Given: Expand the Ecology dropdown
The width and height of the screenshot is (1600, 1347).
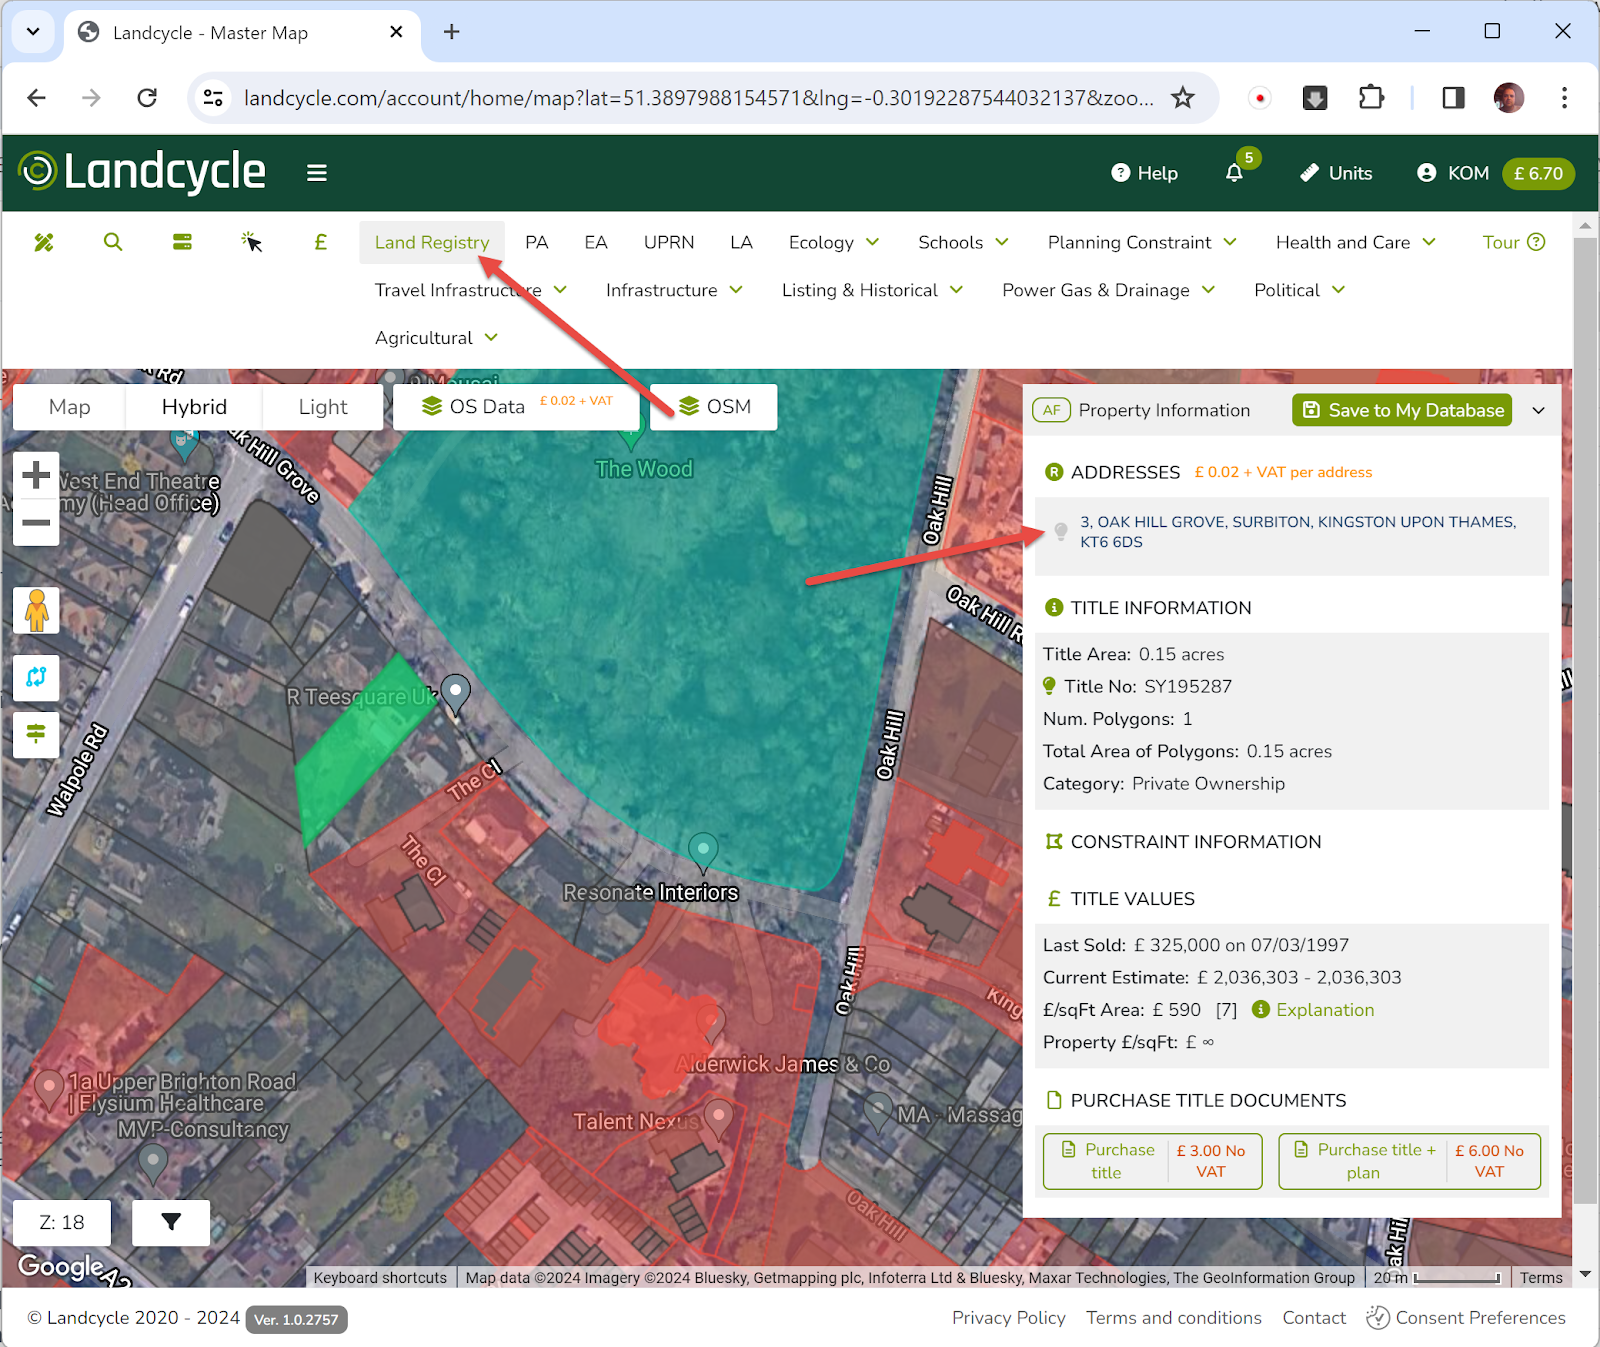Looking at the screenshot, I should pos(834,242).
